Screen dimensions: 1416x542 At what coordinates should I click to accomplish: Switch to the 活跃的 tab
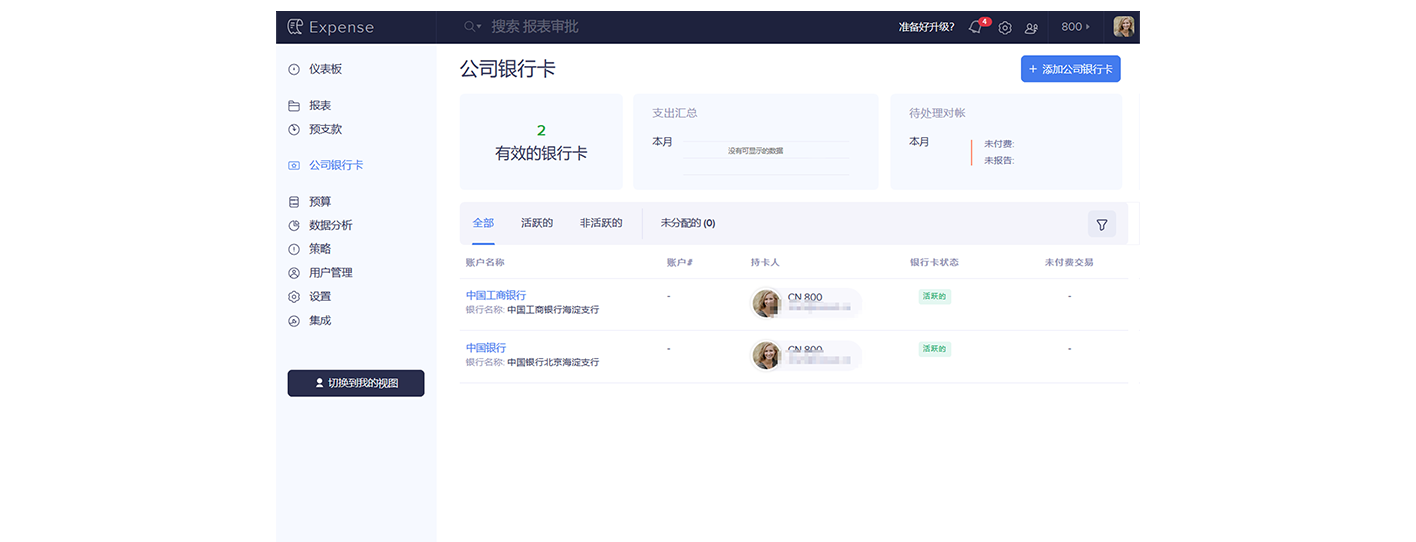click(537, 223)
